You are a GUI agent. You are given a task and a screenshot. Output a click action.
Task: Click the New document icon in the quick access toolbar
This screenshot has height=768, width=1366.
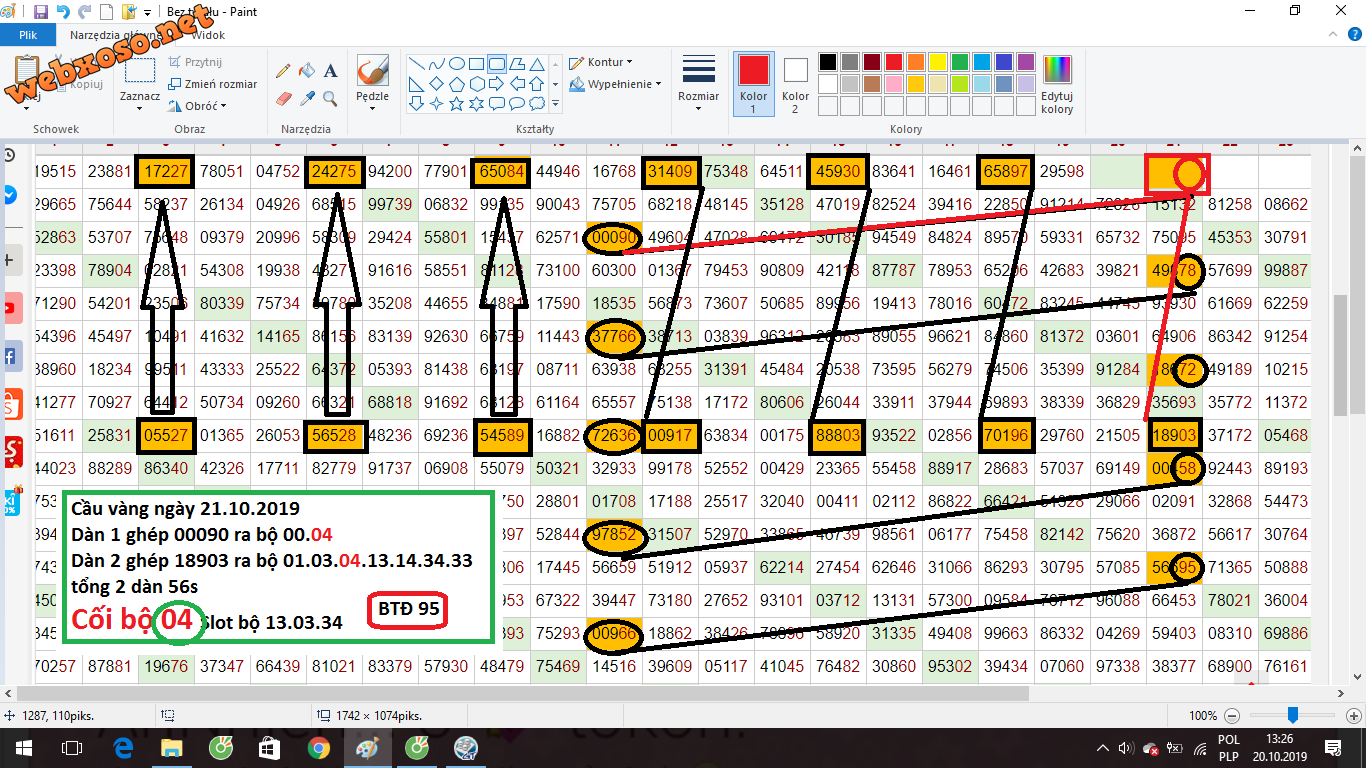(106, 12)
